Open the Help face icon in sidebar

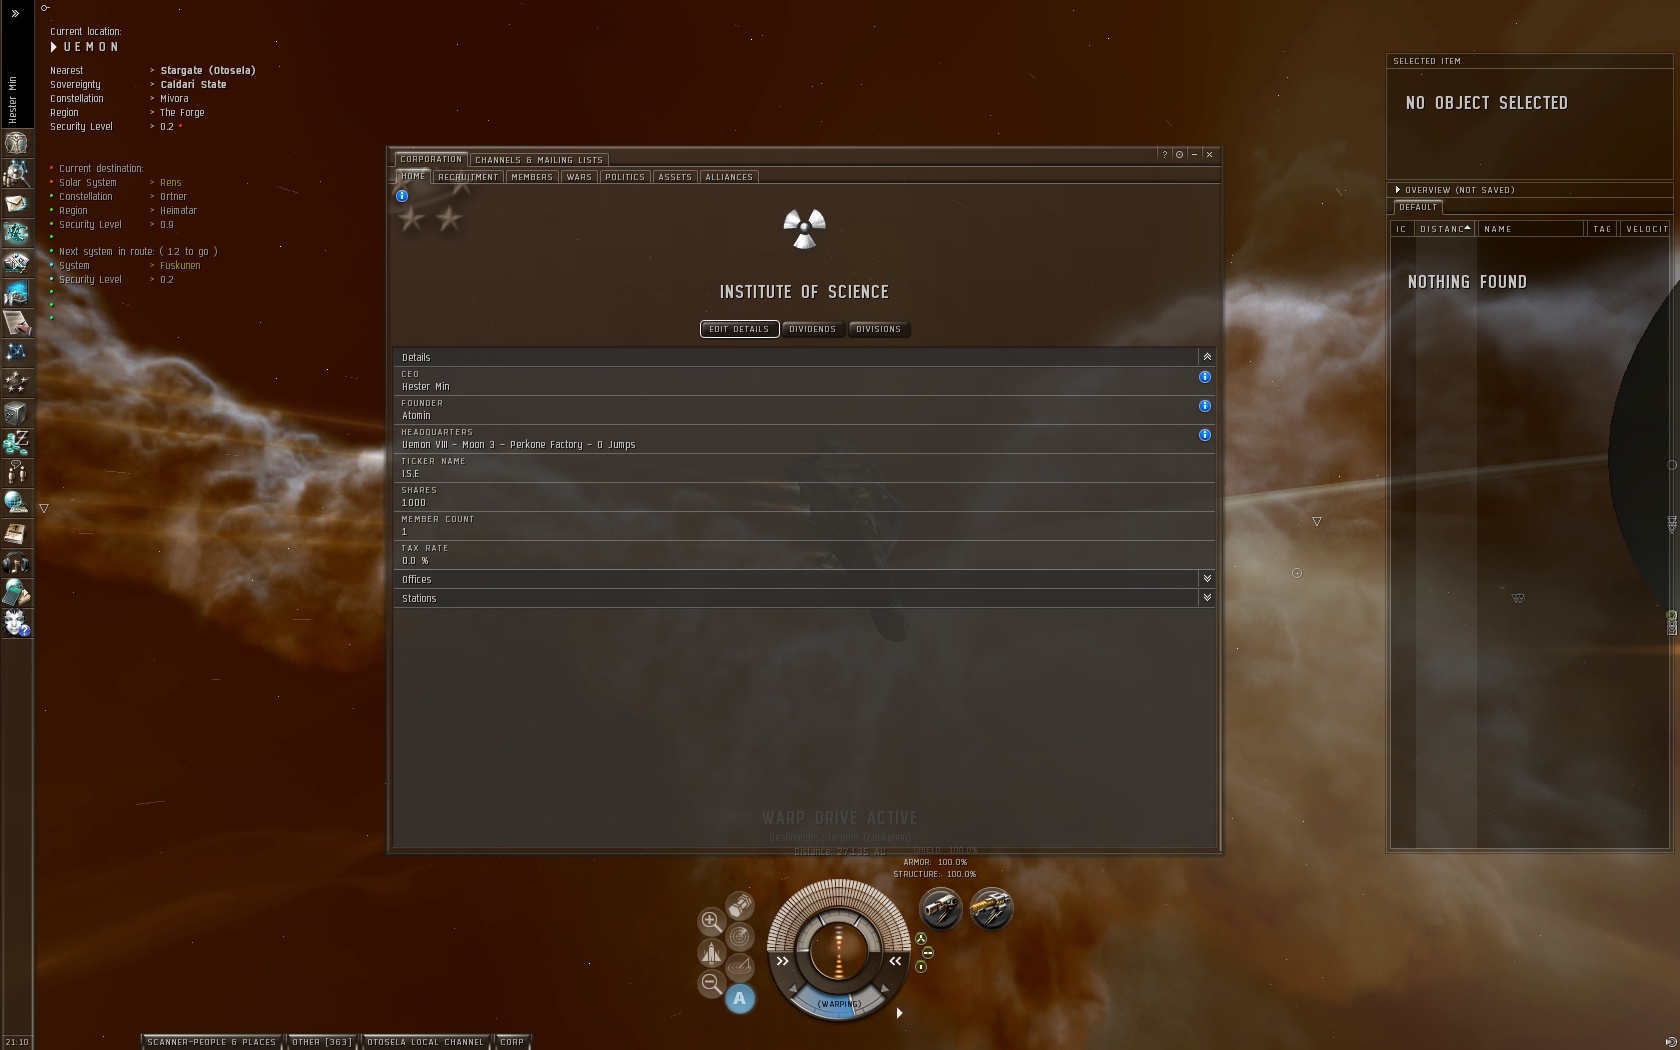pos(16,622)
